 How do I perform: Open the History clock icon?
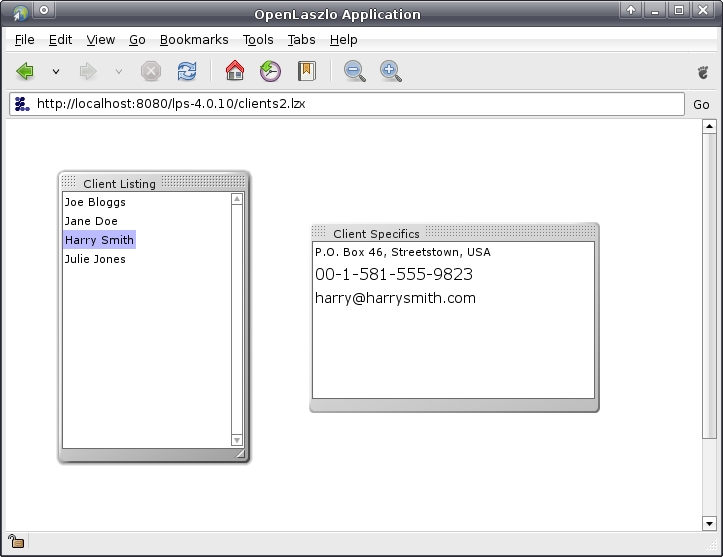pyautogui.click(x=270, y=71)
